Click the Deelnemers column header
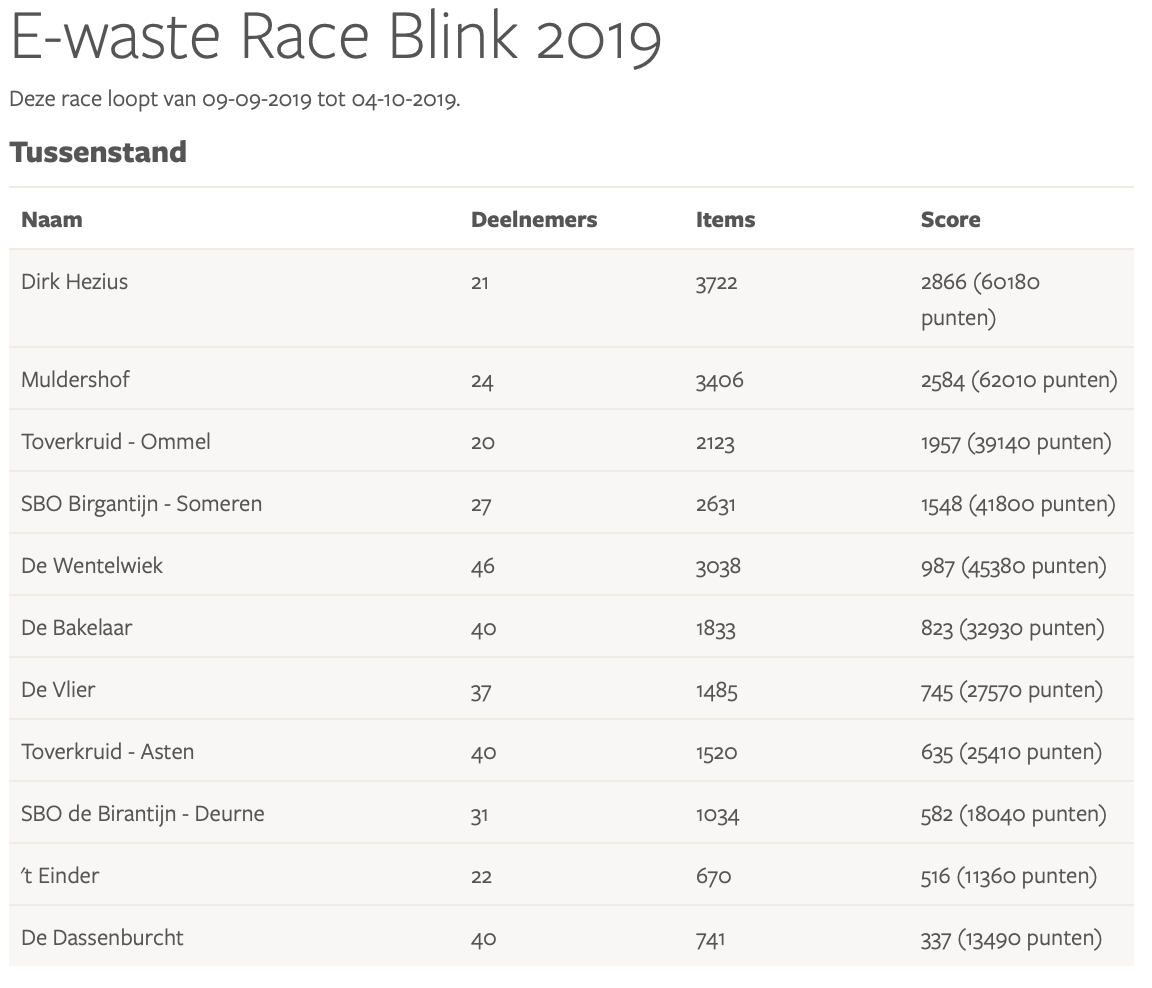Screen dimensions: 1152x988 coord(534,220)
